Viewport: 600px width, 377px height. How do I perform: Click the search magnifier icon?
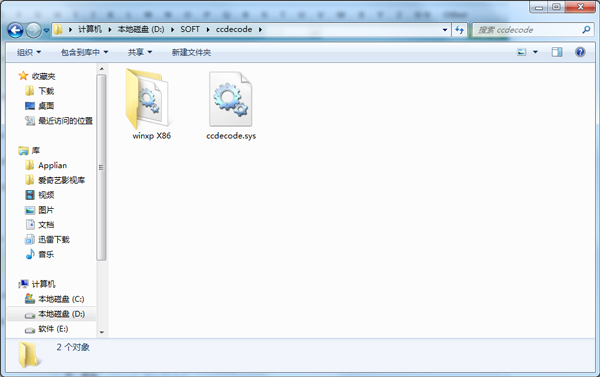(586, 29)
